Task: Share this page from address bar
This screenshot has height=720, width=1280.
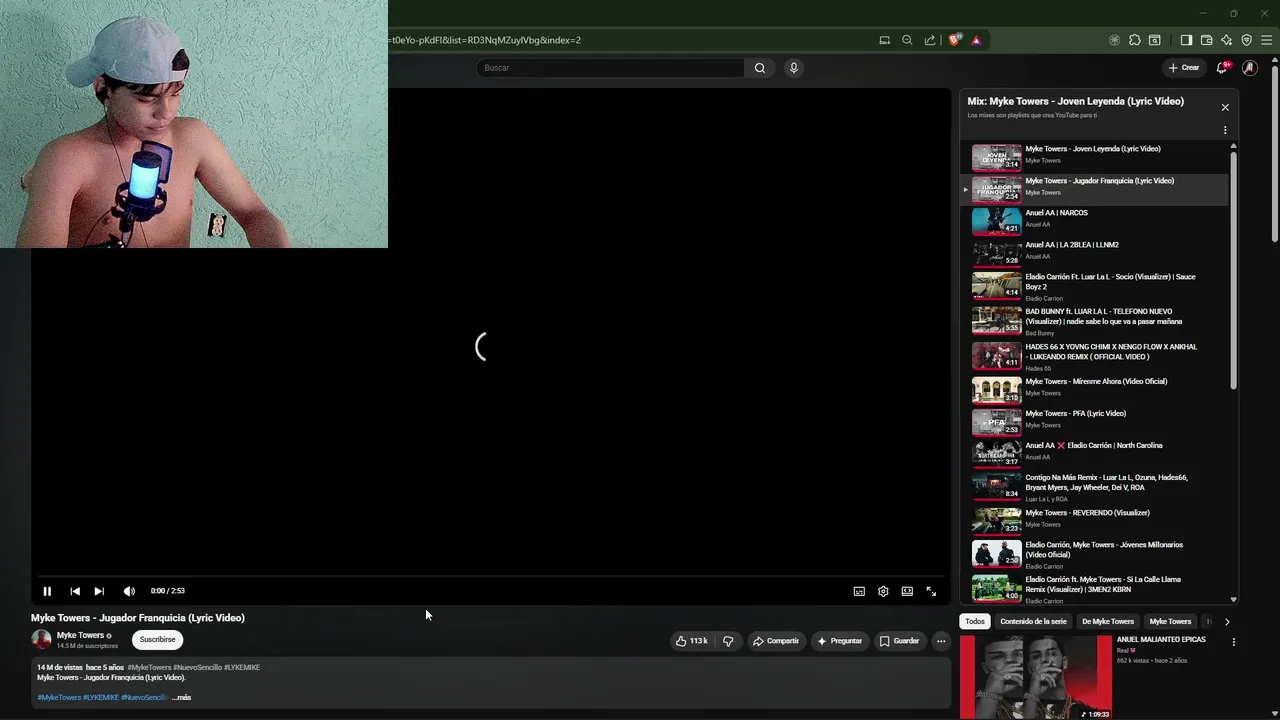Action: point(930,40)
